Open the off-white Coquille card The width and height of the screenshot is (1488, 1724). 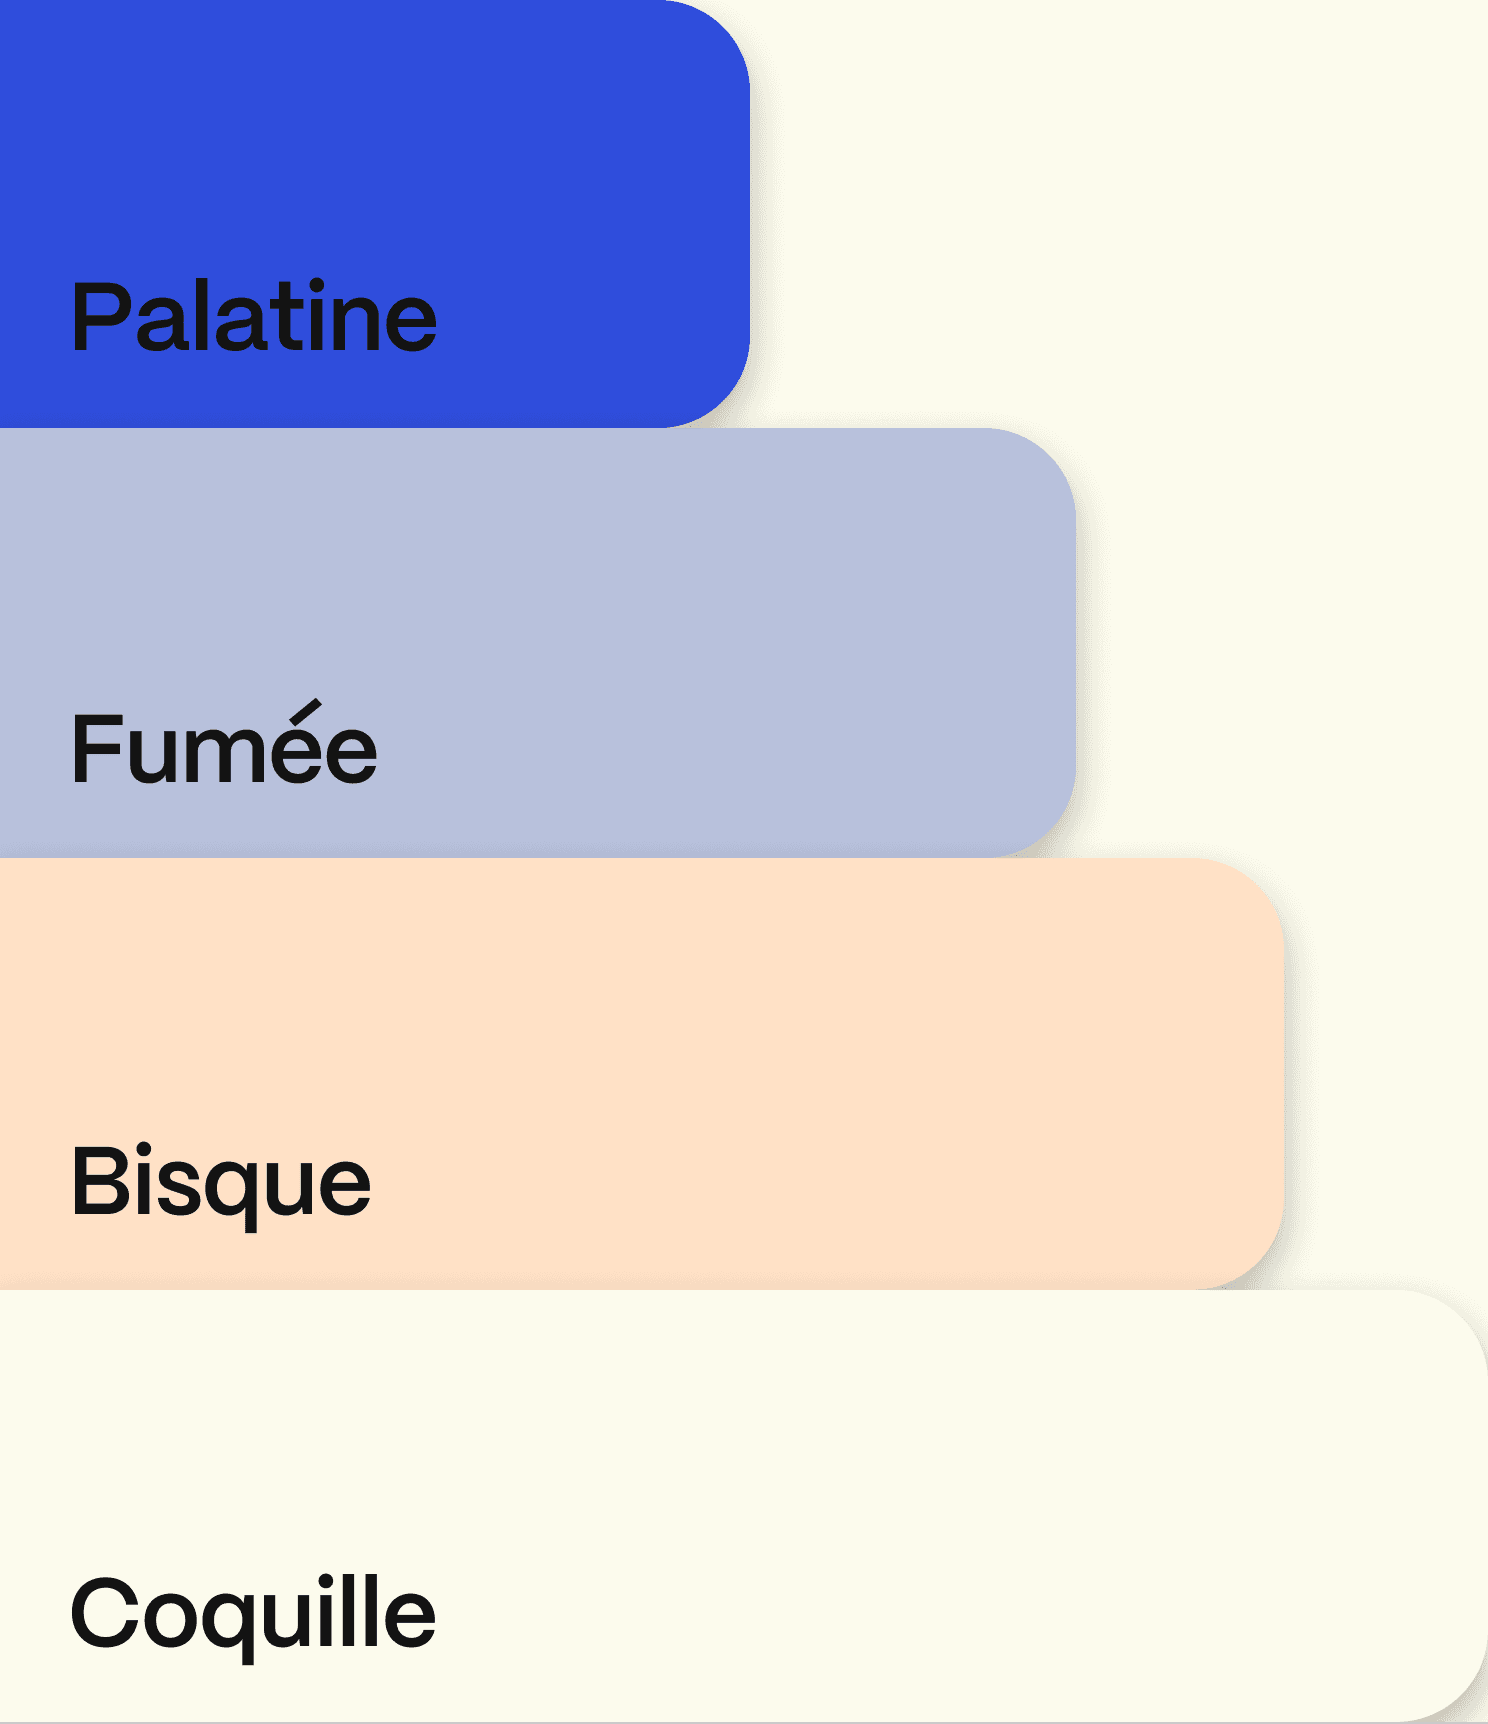(744, 1506)
